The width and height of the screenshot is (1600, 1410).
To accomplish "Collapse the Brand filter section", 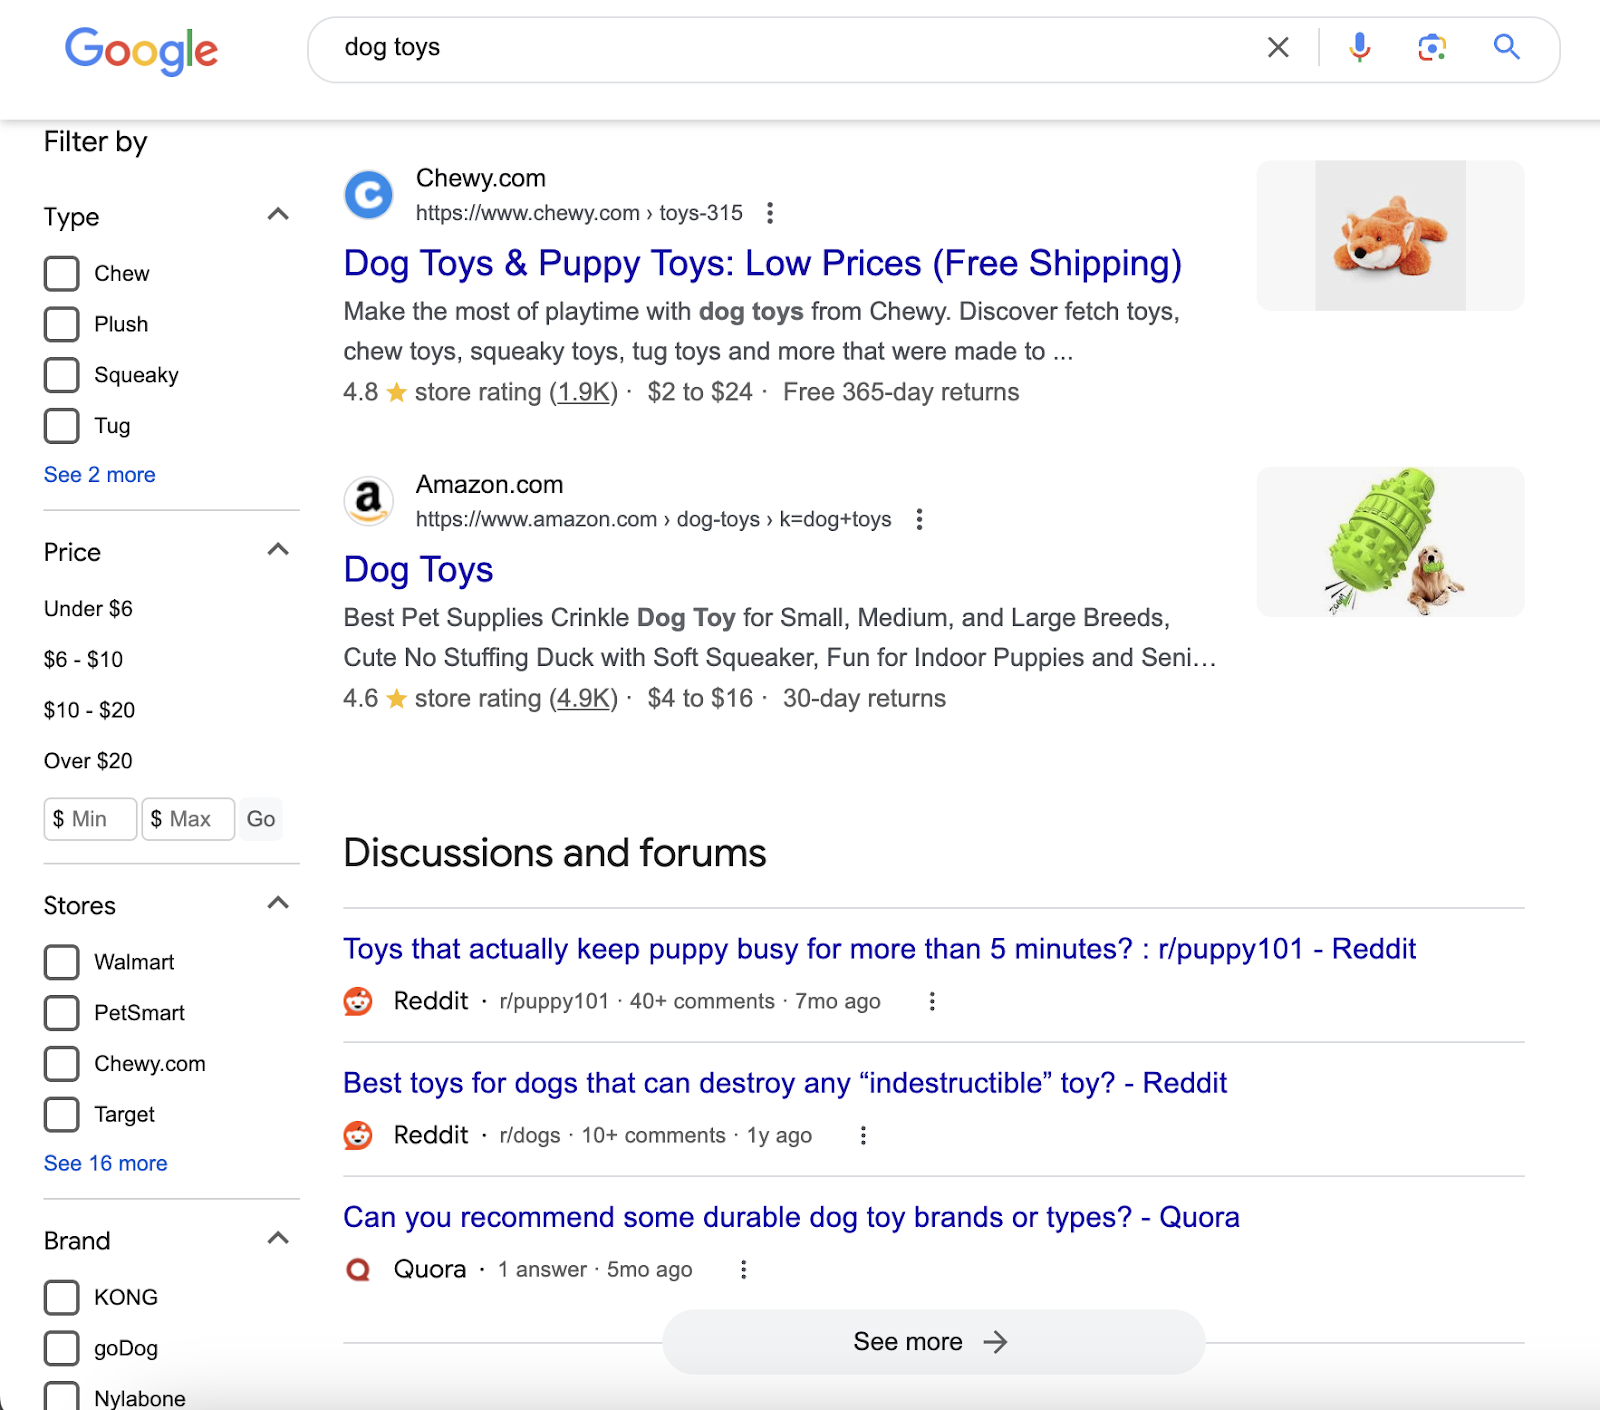I will pyautogui.click(x=279, y=1238).
